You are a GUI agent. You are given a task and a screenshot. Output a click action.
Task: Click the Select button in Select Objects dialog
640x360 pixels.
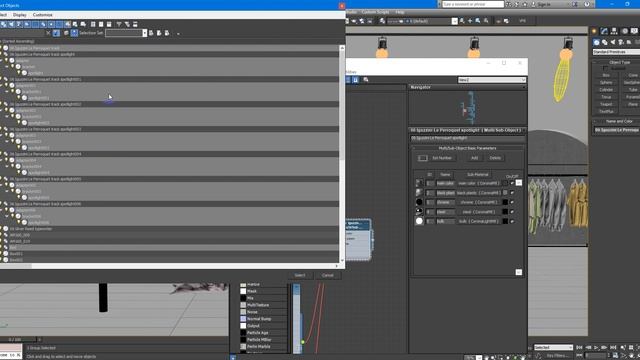300,276
